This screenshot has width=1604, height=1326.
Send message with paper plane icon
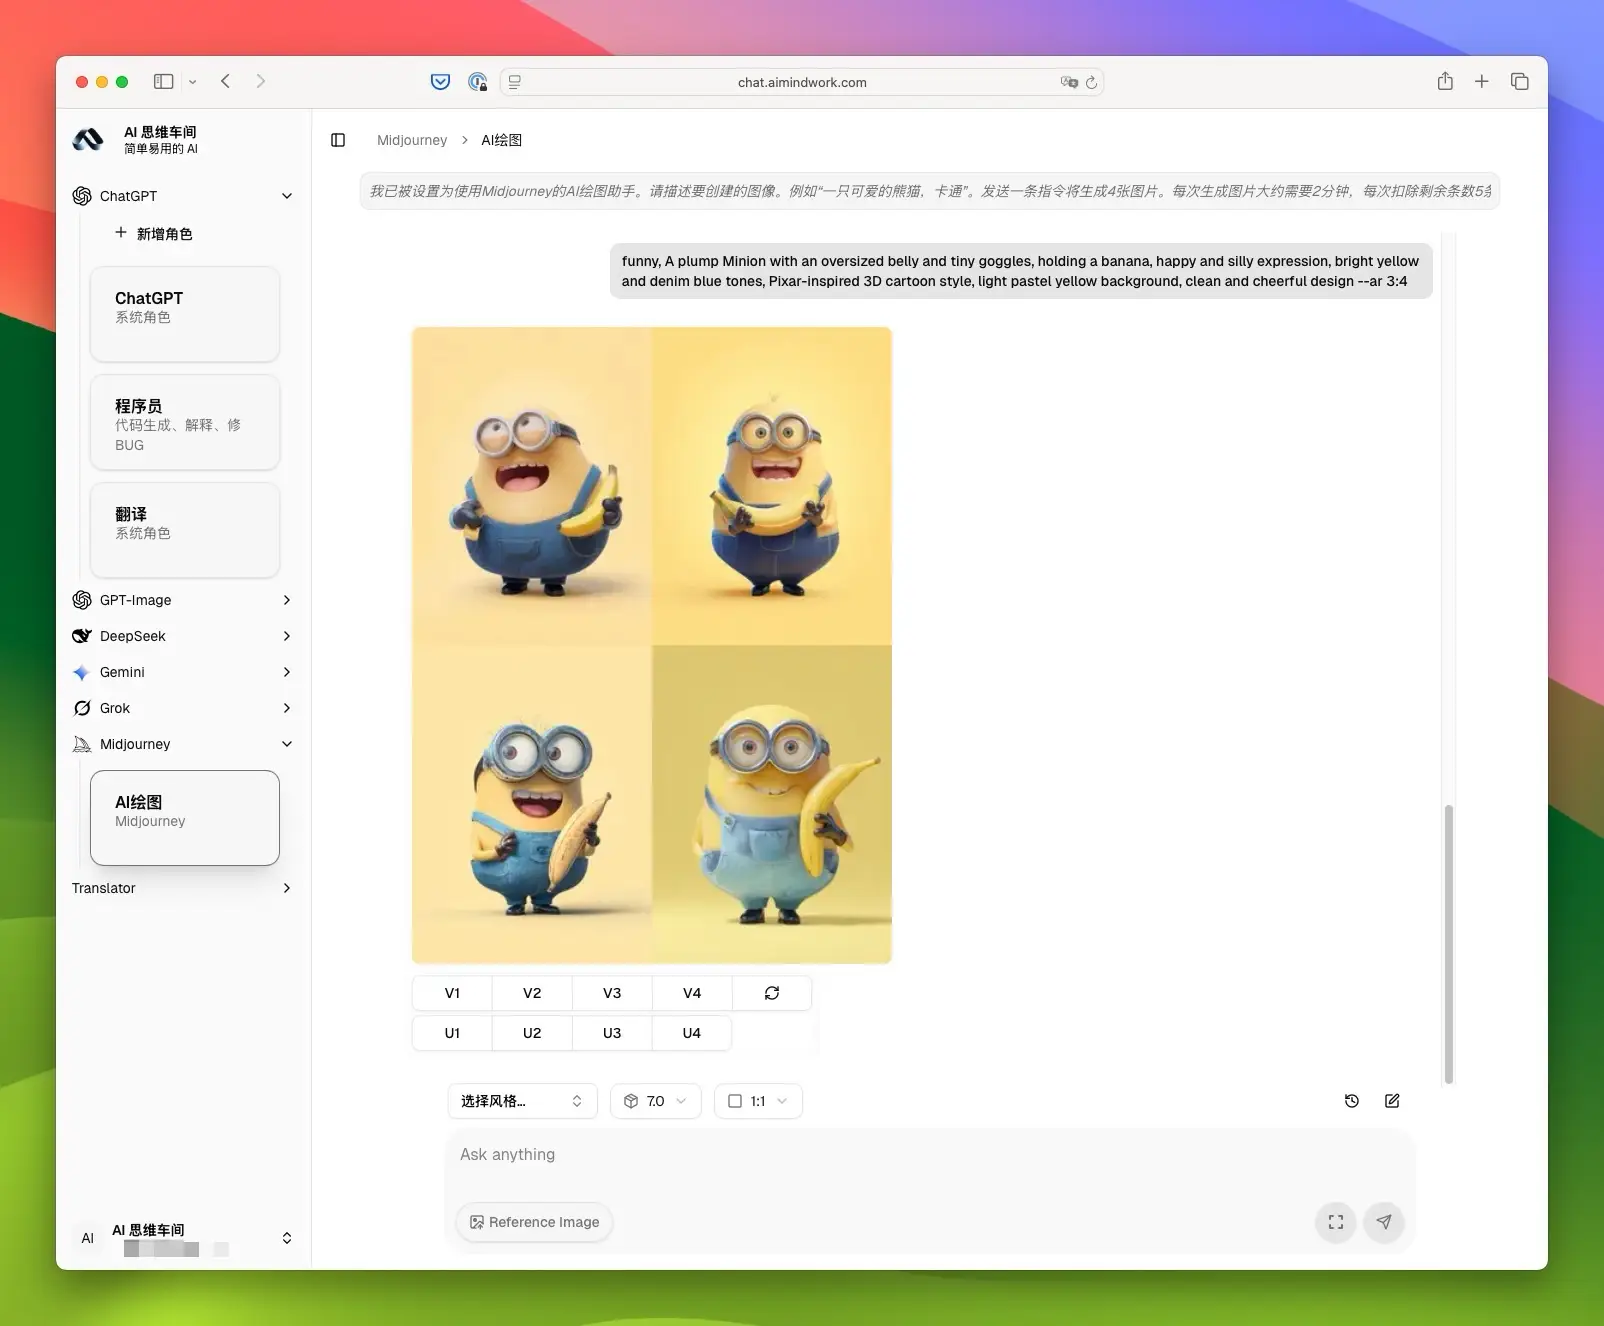(x=1384, y=1222)
